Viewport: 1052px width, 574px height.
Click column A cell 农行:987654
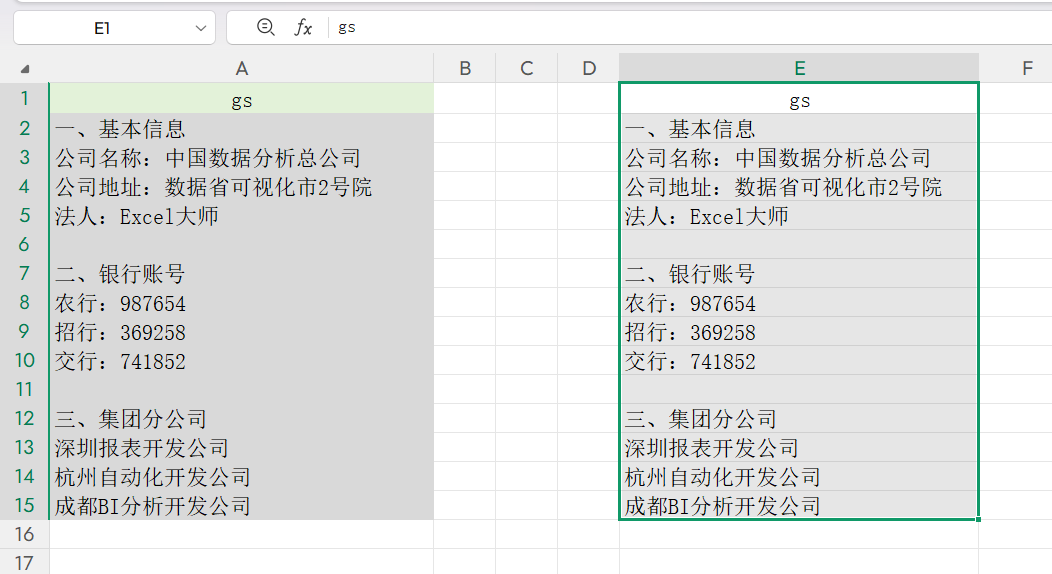coord(242,302)
